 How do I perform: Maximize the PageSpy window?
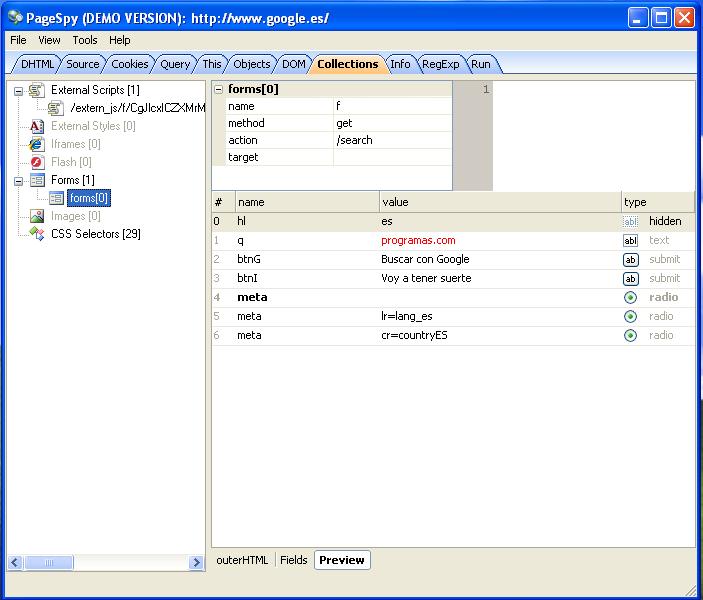pyautogui.click(x=661, y=18)
